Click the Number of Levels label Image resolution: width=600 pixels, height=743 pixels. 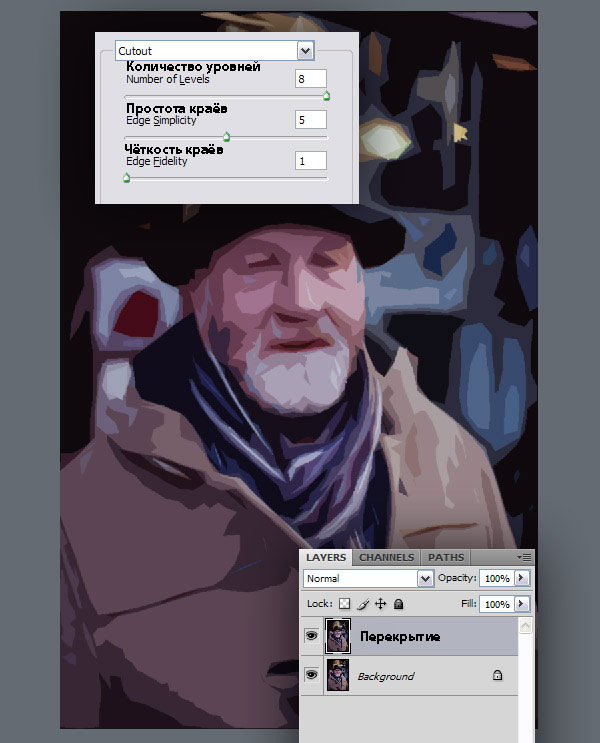(168, 79)
